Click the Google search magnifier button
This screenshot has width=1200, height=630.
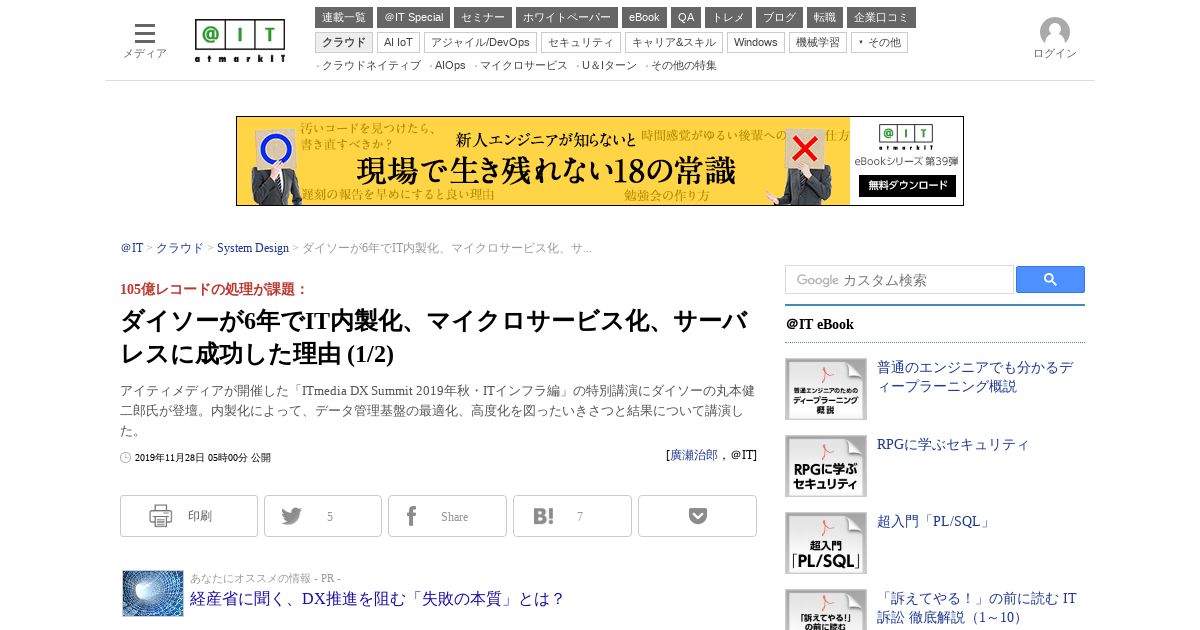[1050, 280]
